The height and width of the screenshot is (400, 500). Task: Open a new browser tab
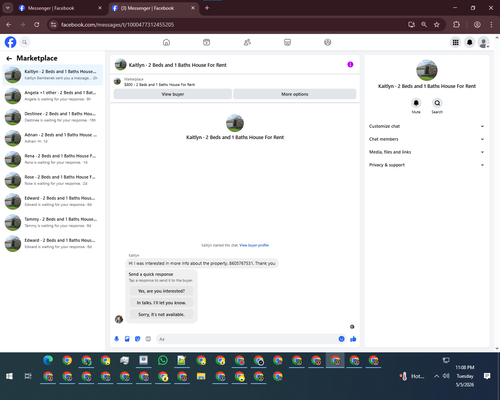(x=207, y=8)
